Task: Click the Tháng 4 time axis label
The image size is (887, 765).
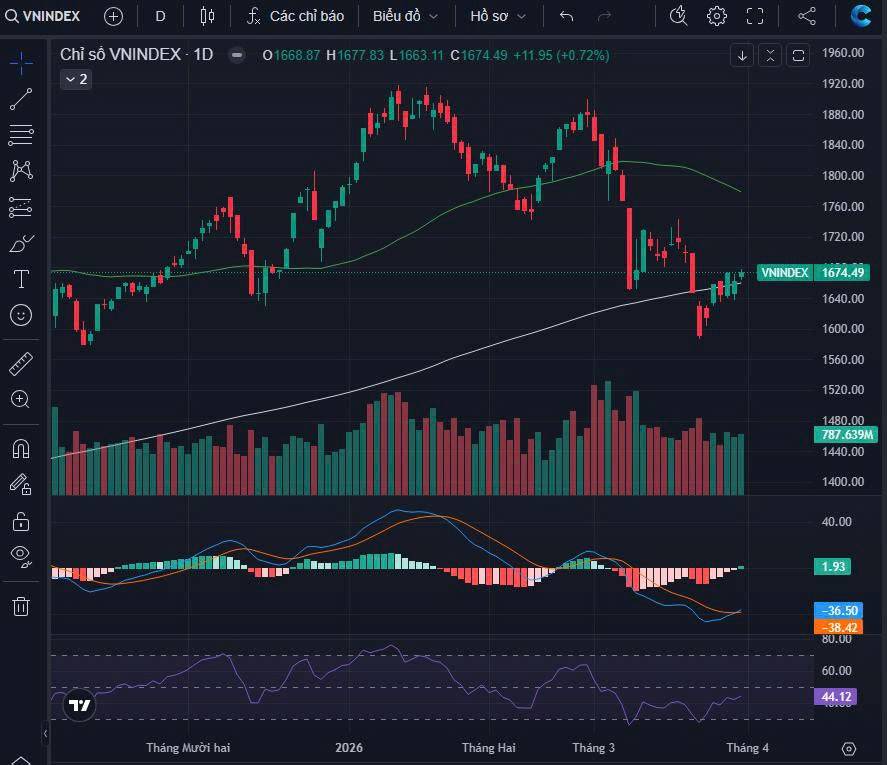Action: point(748,747)
